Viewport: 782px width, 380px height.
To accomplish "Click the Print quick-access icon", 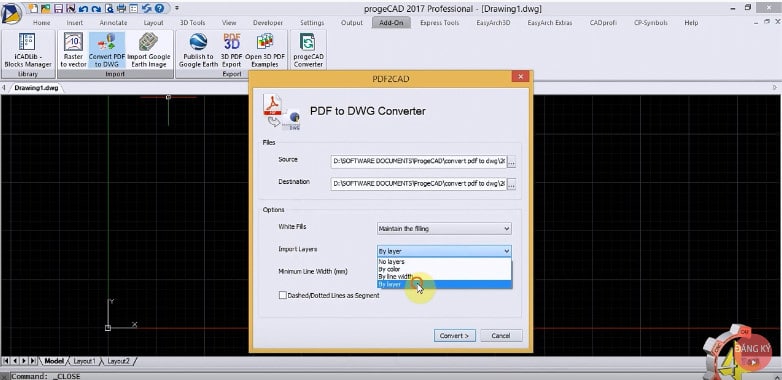I will [121, 8].
